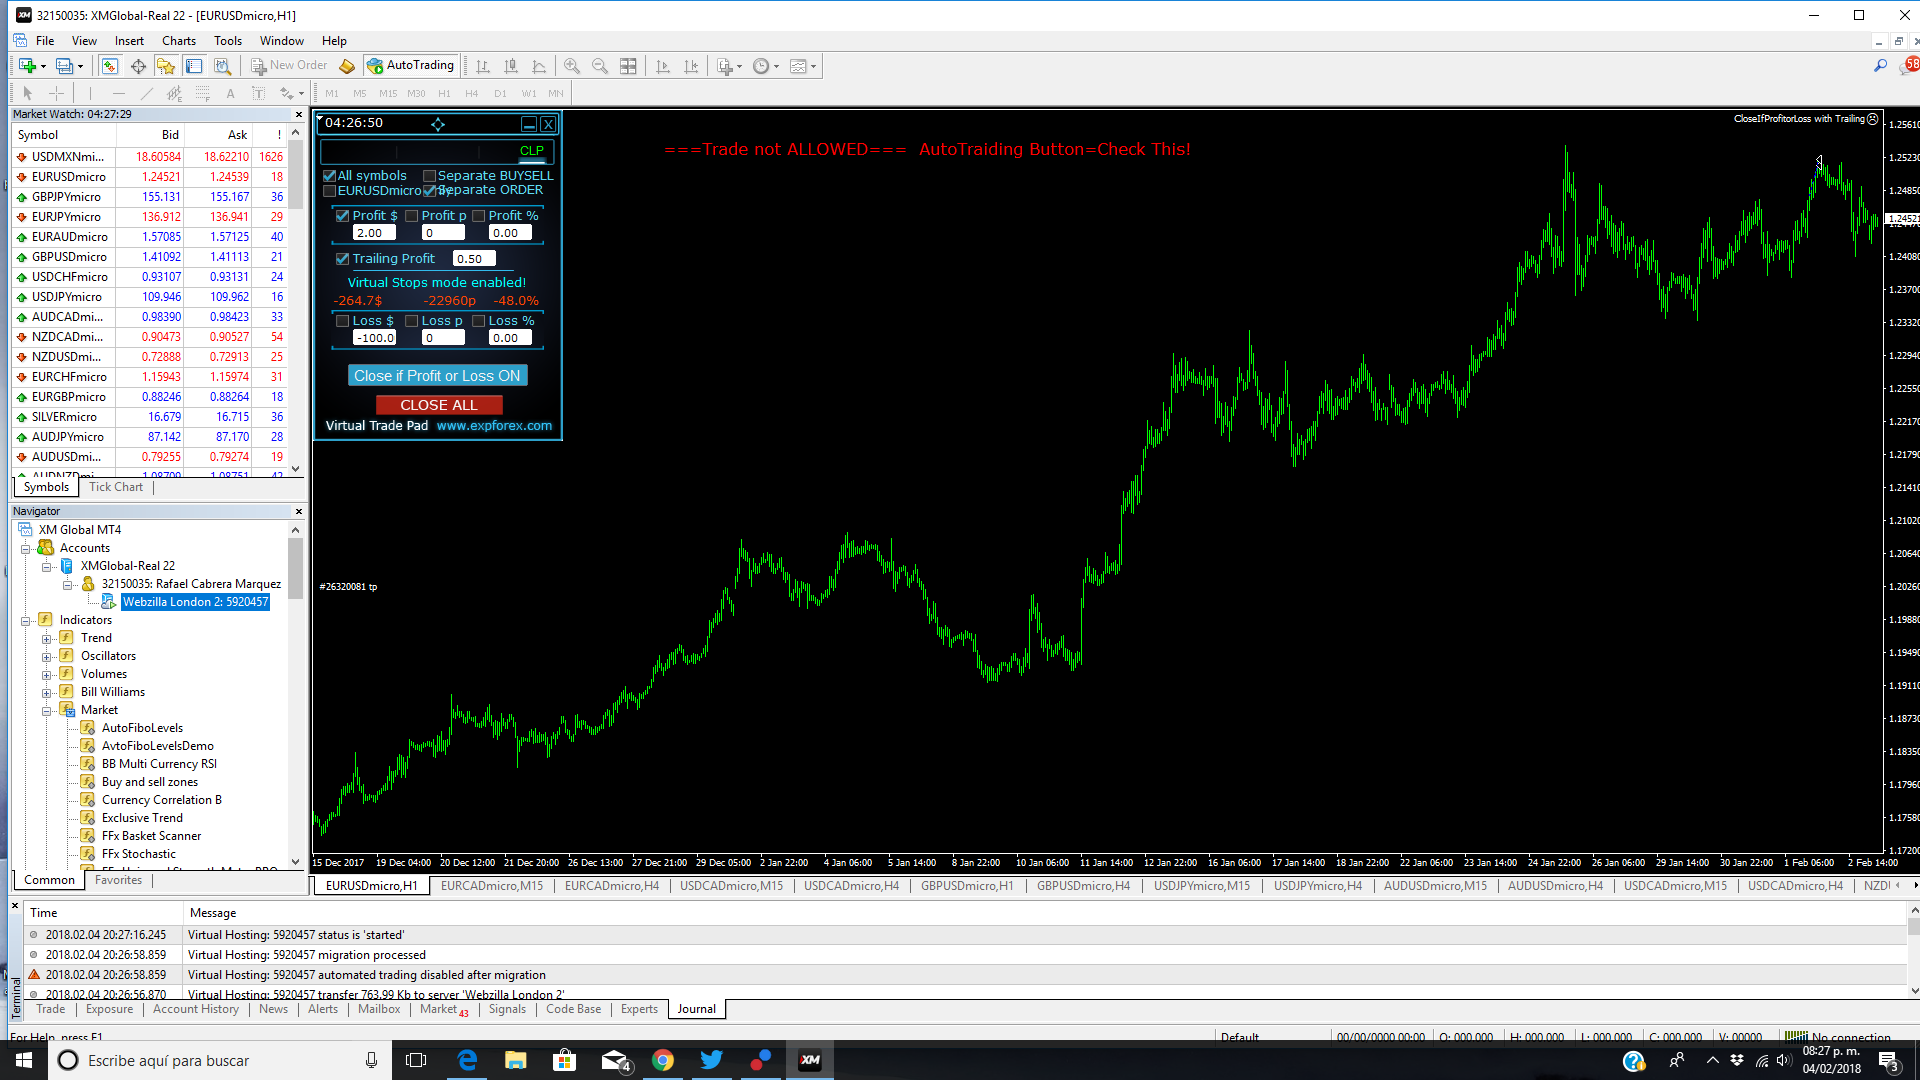Toggle the Trailing Profit checkbox
1920x1080 pixels.
tap(343, 259)
